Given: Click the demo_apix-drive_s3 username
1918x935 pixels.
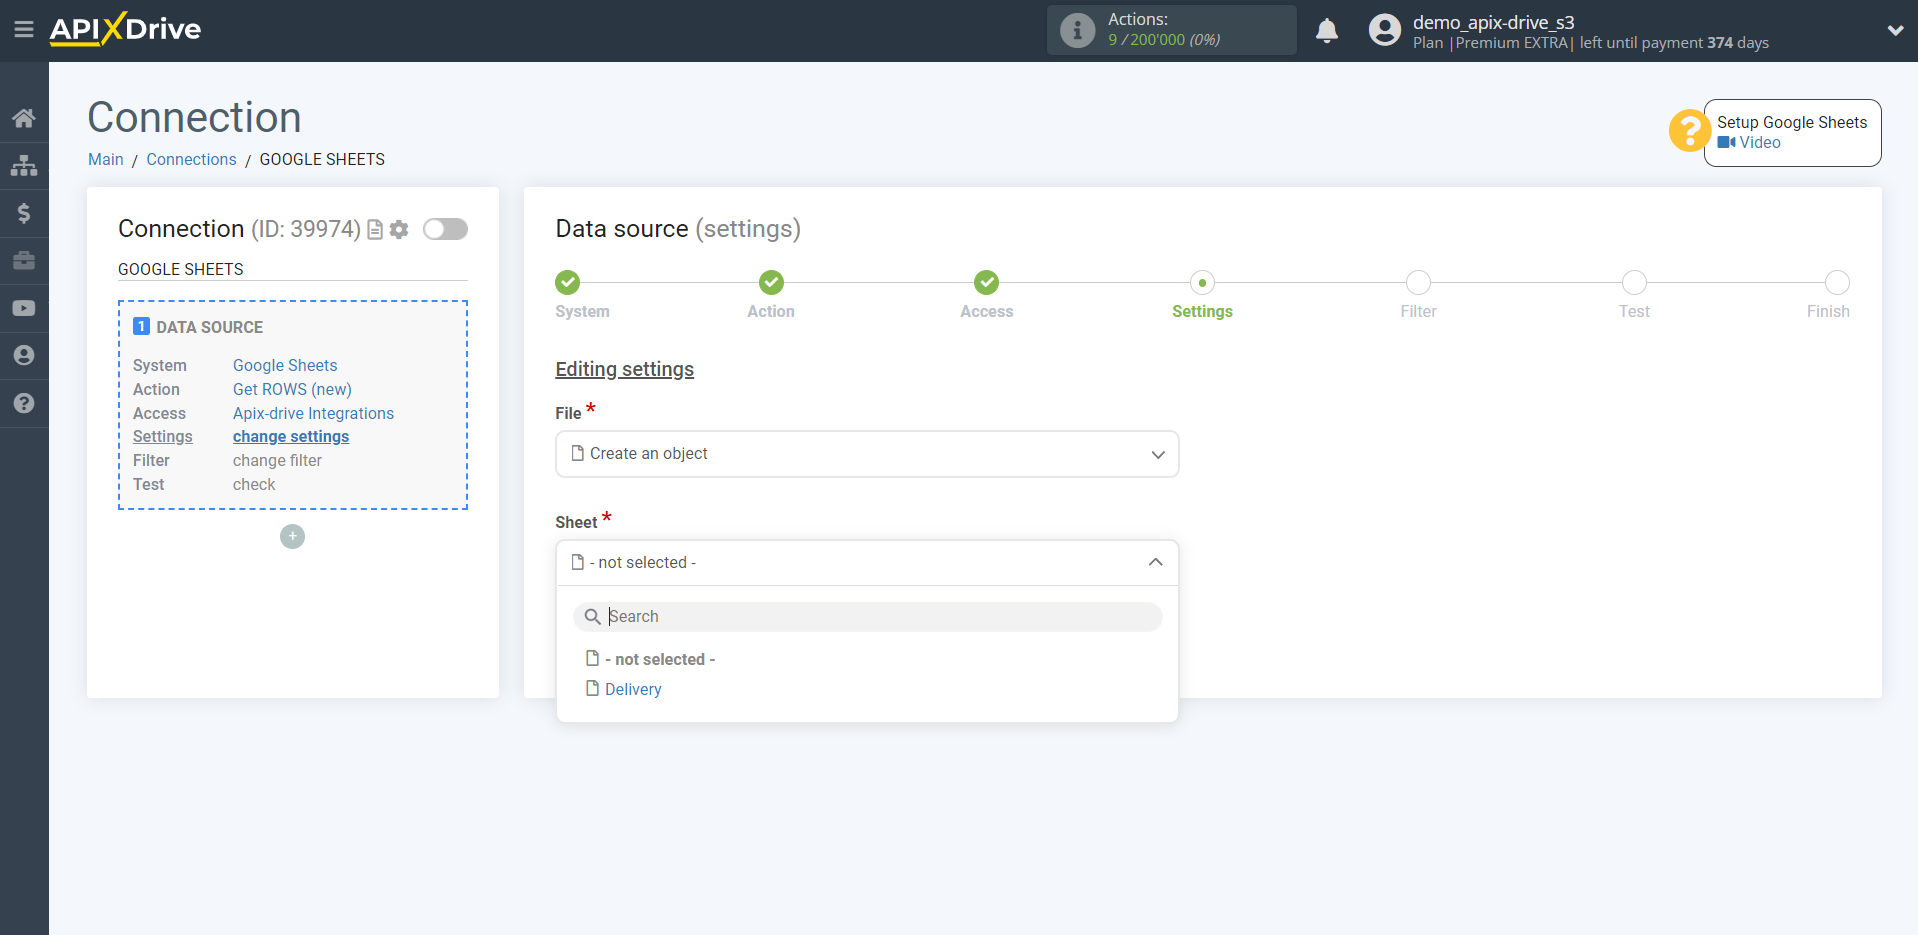Looking at the screenshot, I should tap(1493, 22).
